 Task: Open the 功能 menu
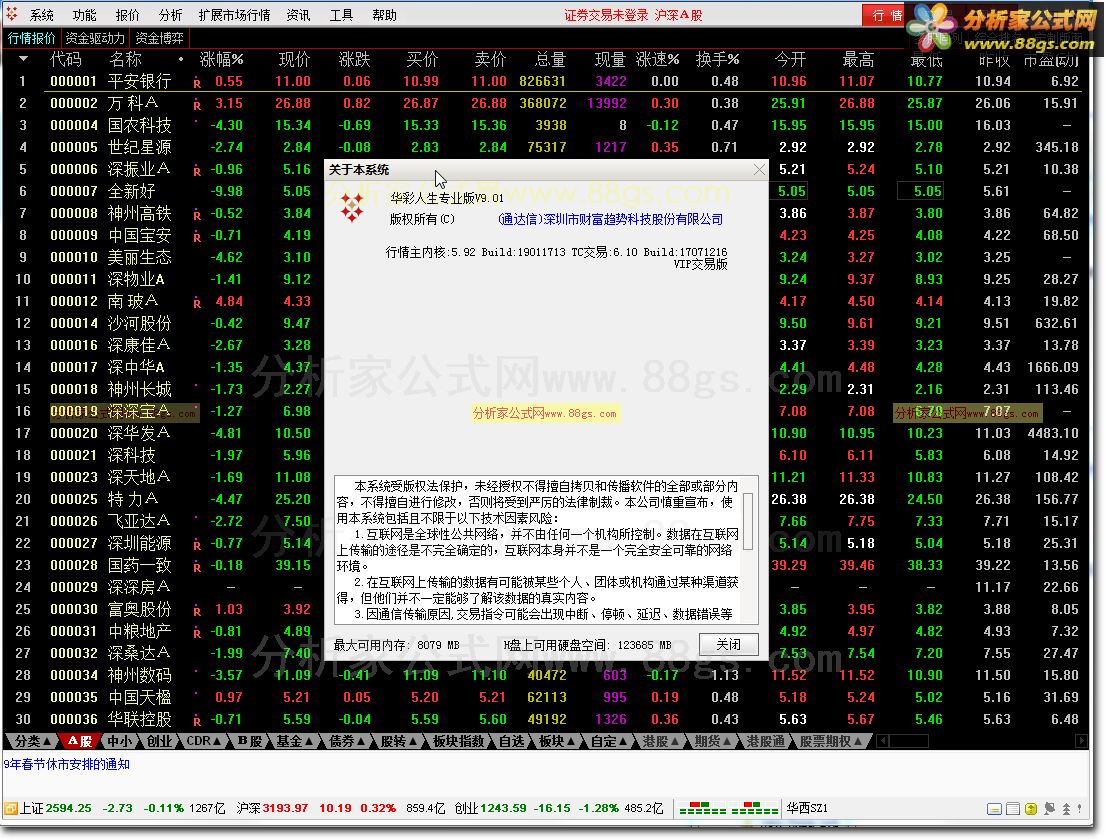pos(85,15)
